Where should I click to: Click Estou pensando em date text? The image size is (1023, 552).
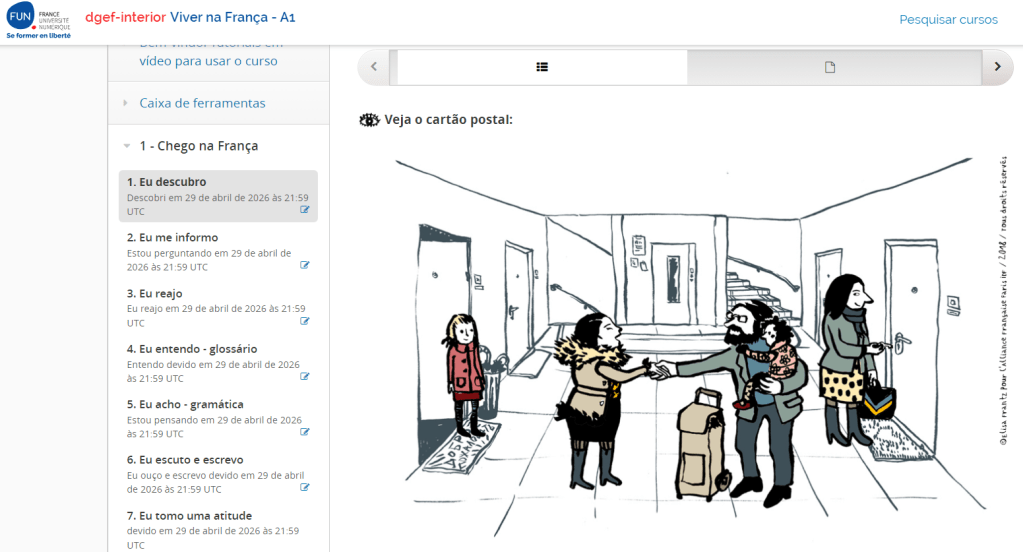tap(214, 427)
